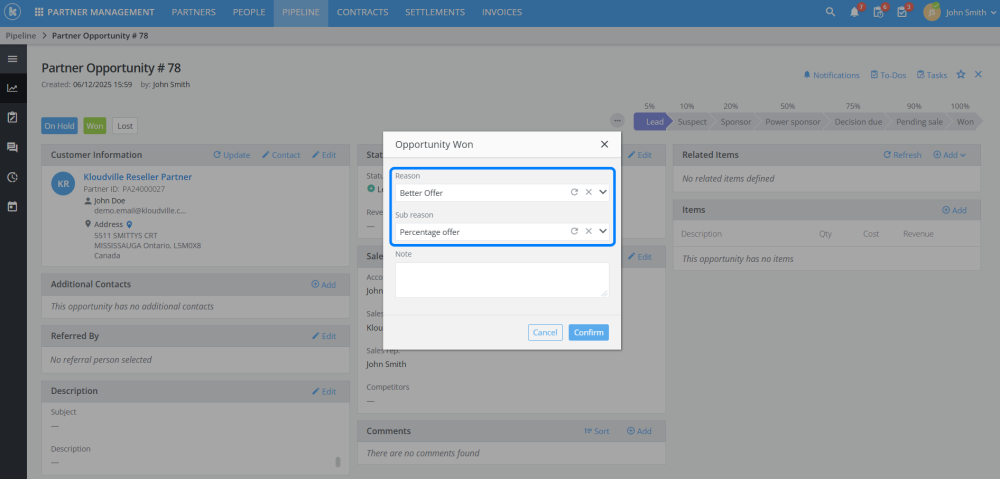Switch to the Pipeline tab
The width and height of the screenshot is (1000, 479).
[x=301, y=12]
